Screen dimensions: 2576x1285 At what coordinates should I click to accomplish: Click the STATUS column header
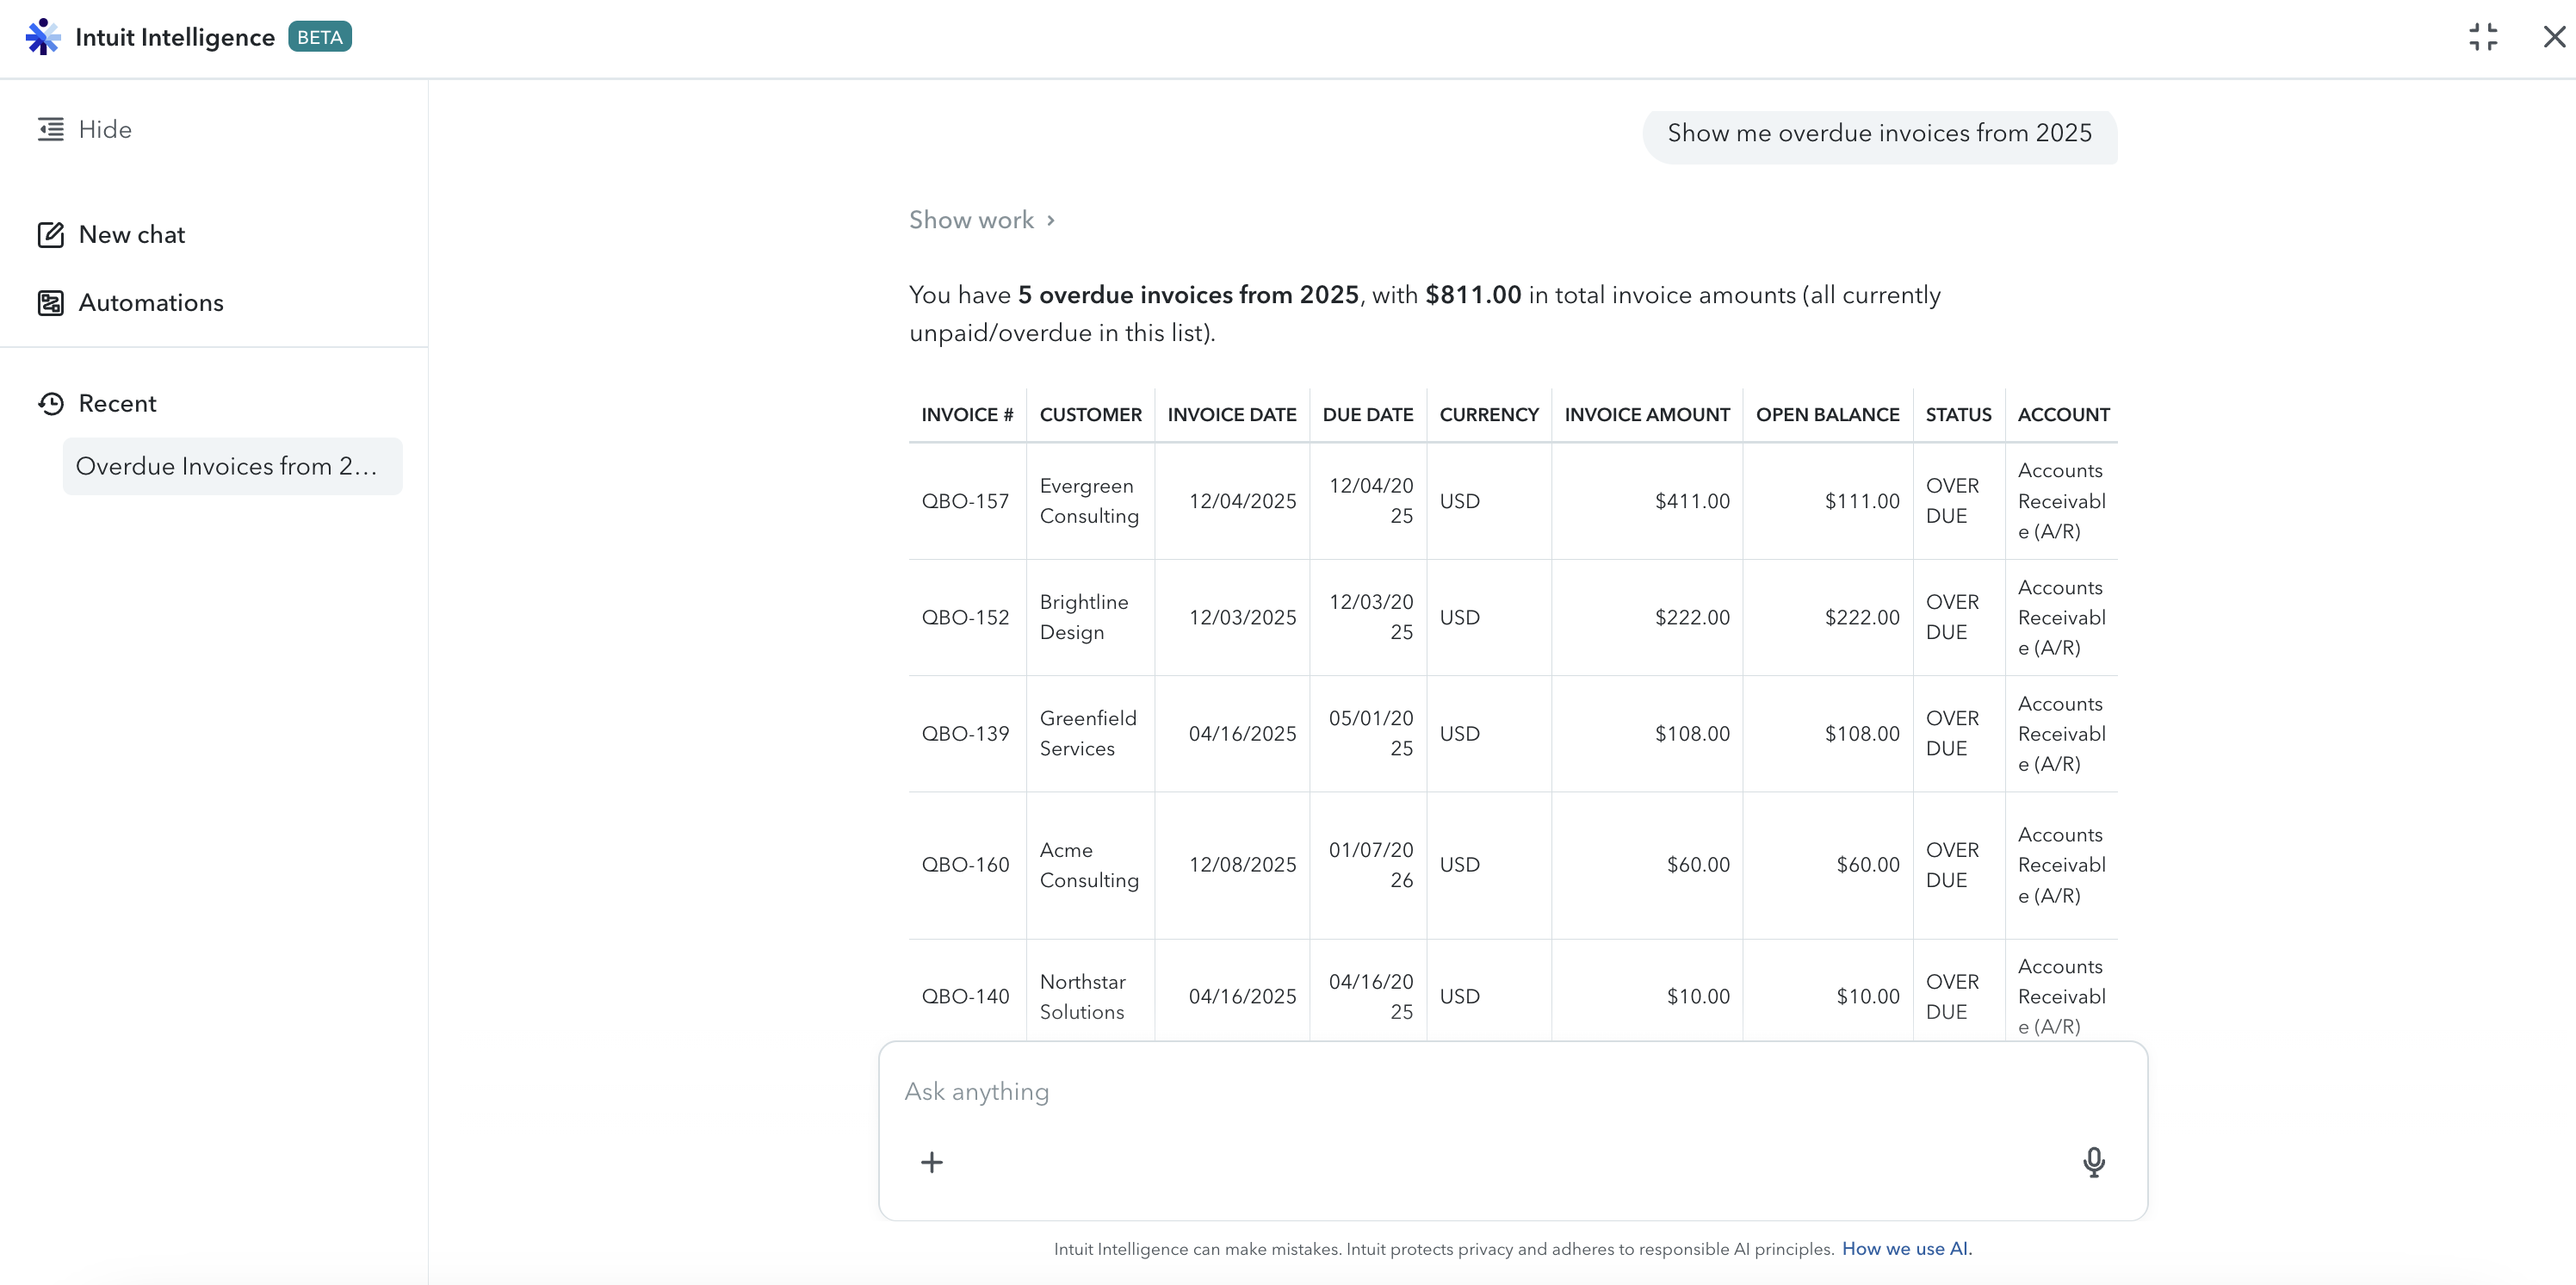(x=1958, y=415)
